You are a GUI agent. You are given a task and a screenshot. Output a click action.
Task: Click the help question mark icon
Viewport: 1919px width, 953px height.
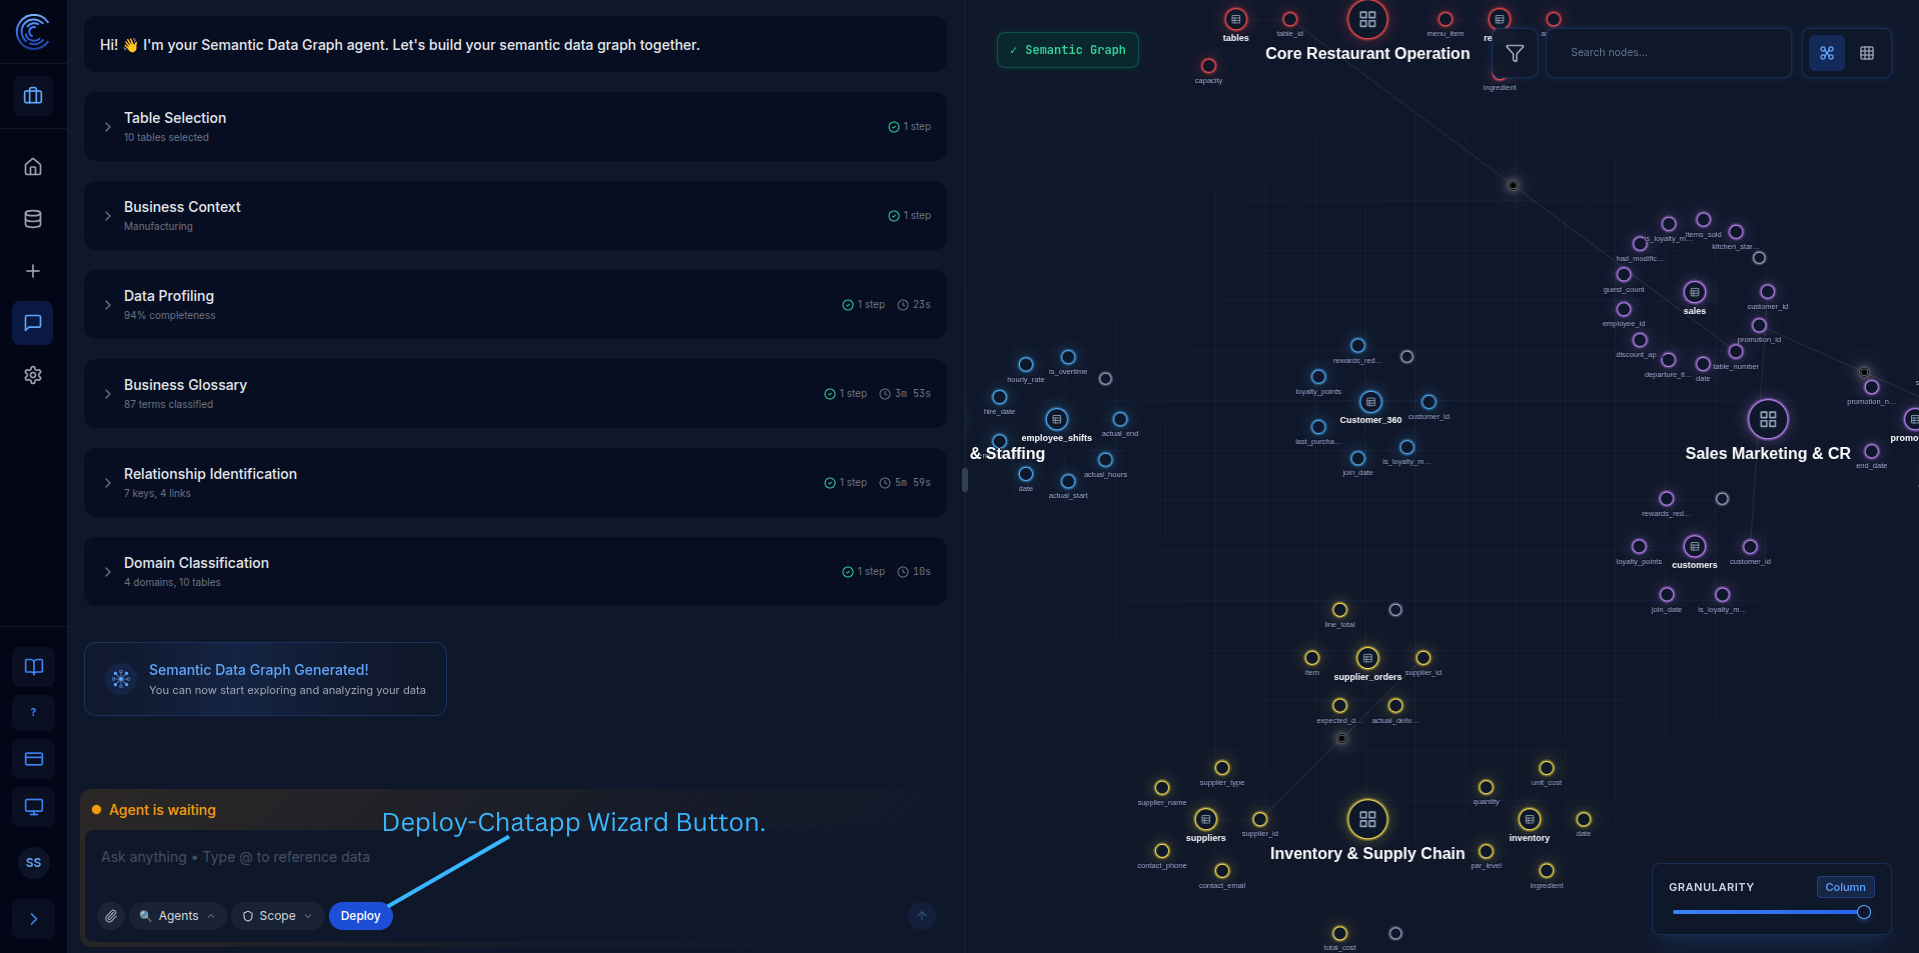(x=34, y=713)
